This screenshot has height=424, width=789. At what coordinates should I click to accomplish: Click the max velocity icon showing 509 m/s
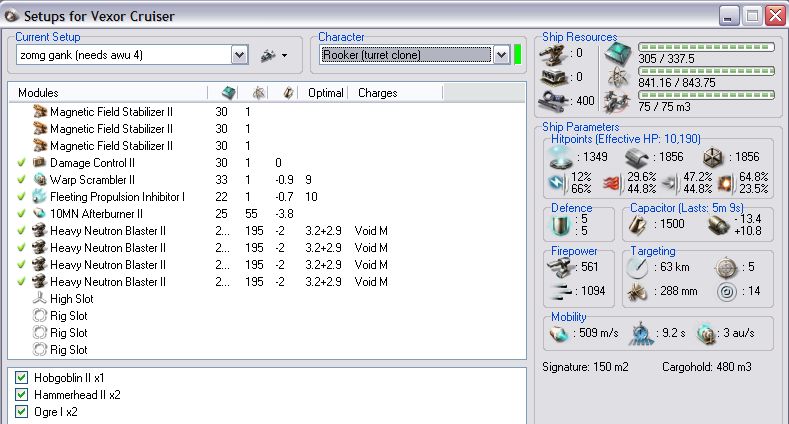point(559,333)
